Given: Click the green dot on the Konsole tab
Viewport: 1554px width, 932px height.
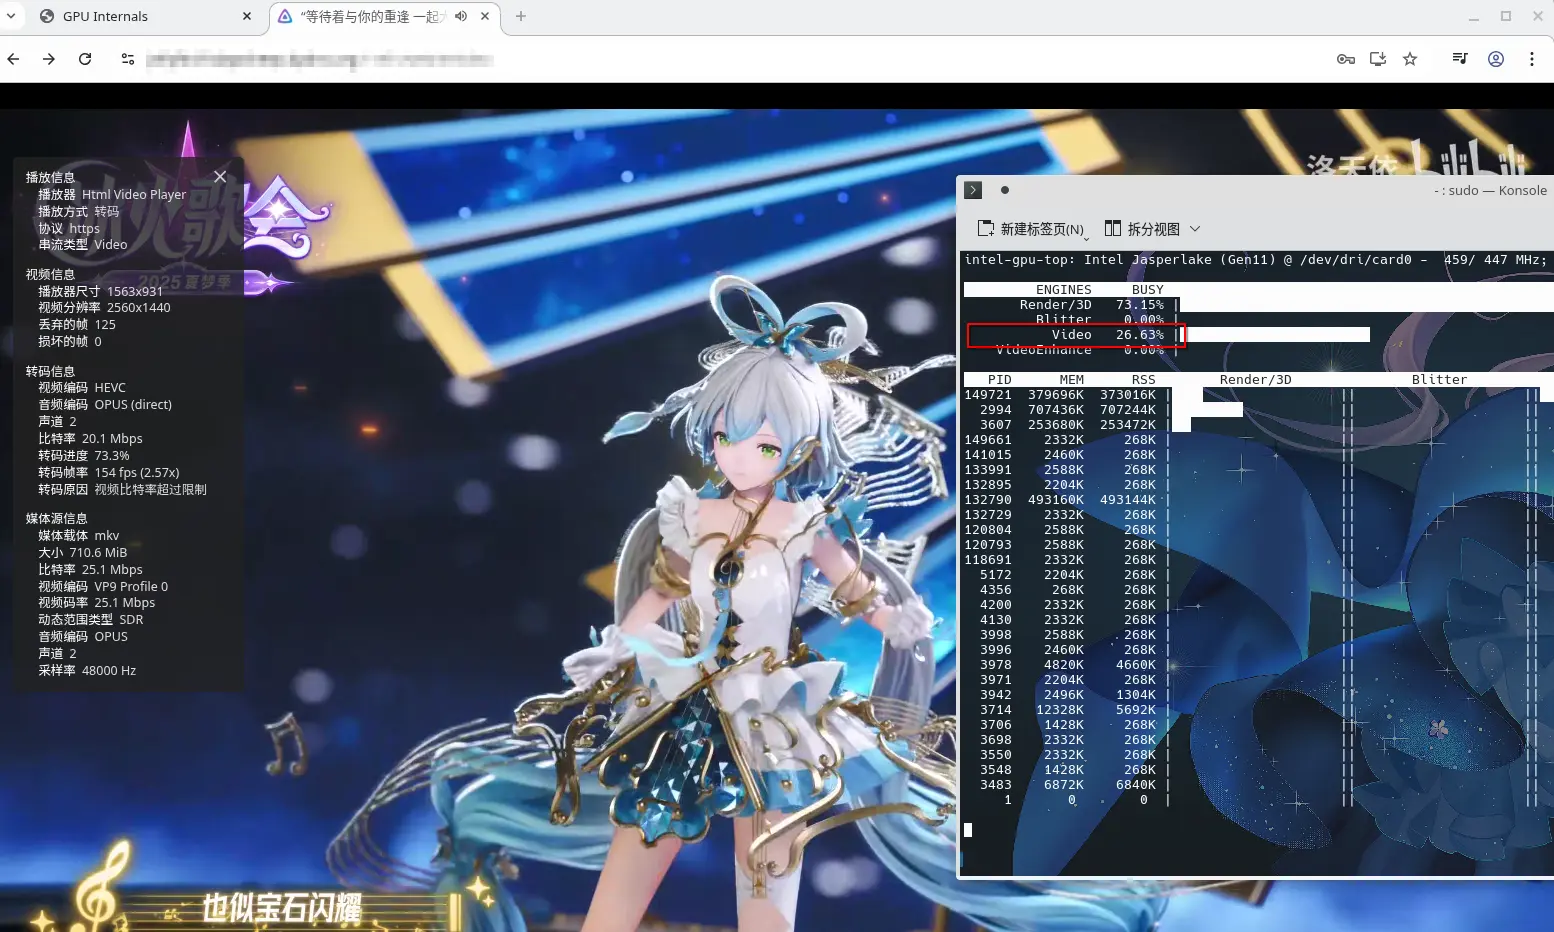Looking at the screenshot, I should (x=1005, y=190).
